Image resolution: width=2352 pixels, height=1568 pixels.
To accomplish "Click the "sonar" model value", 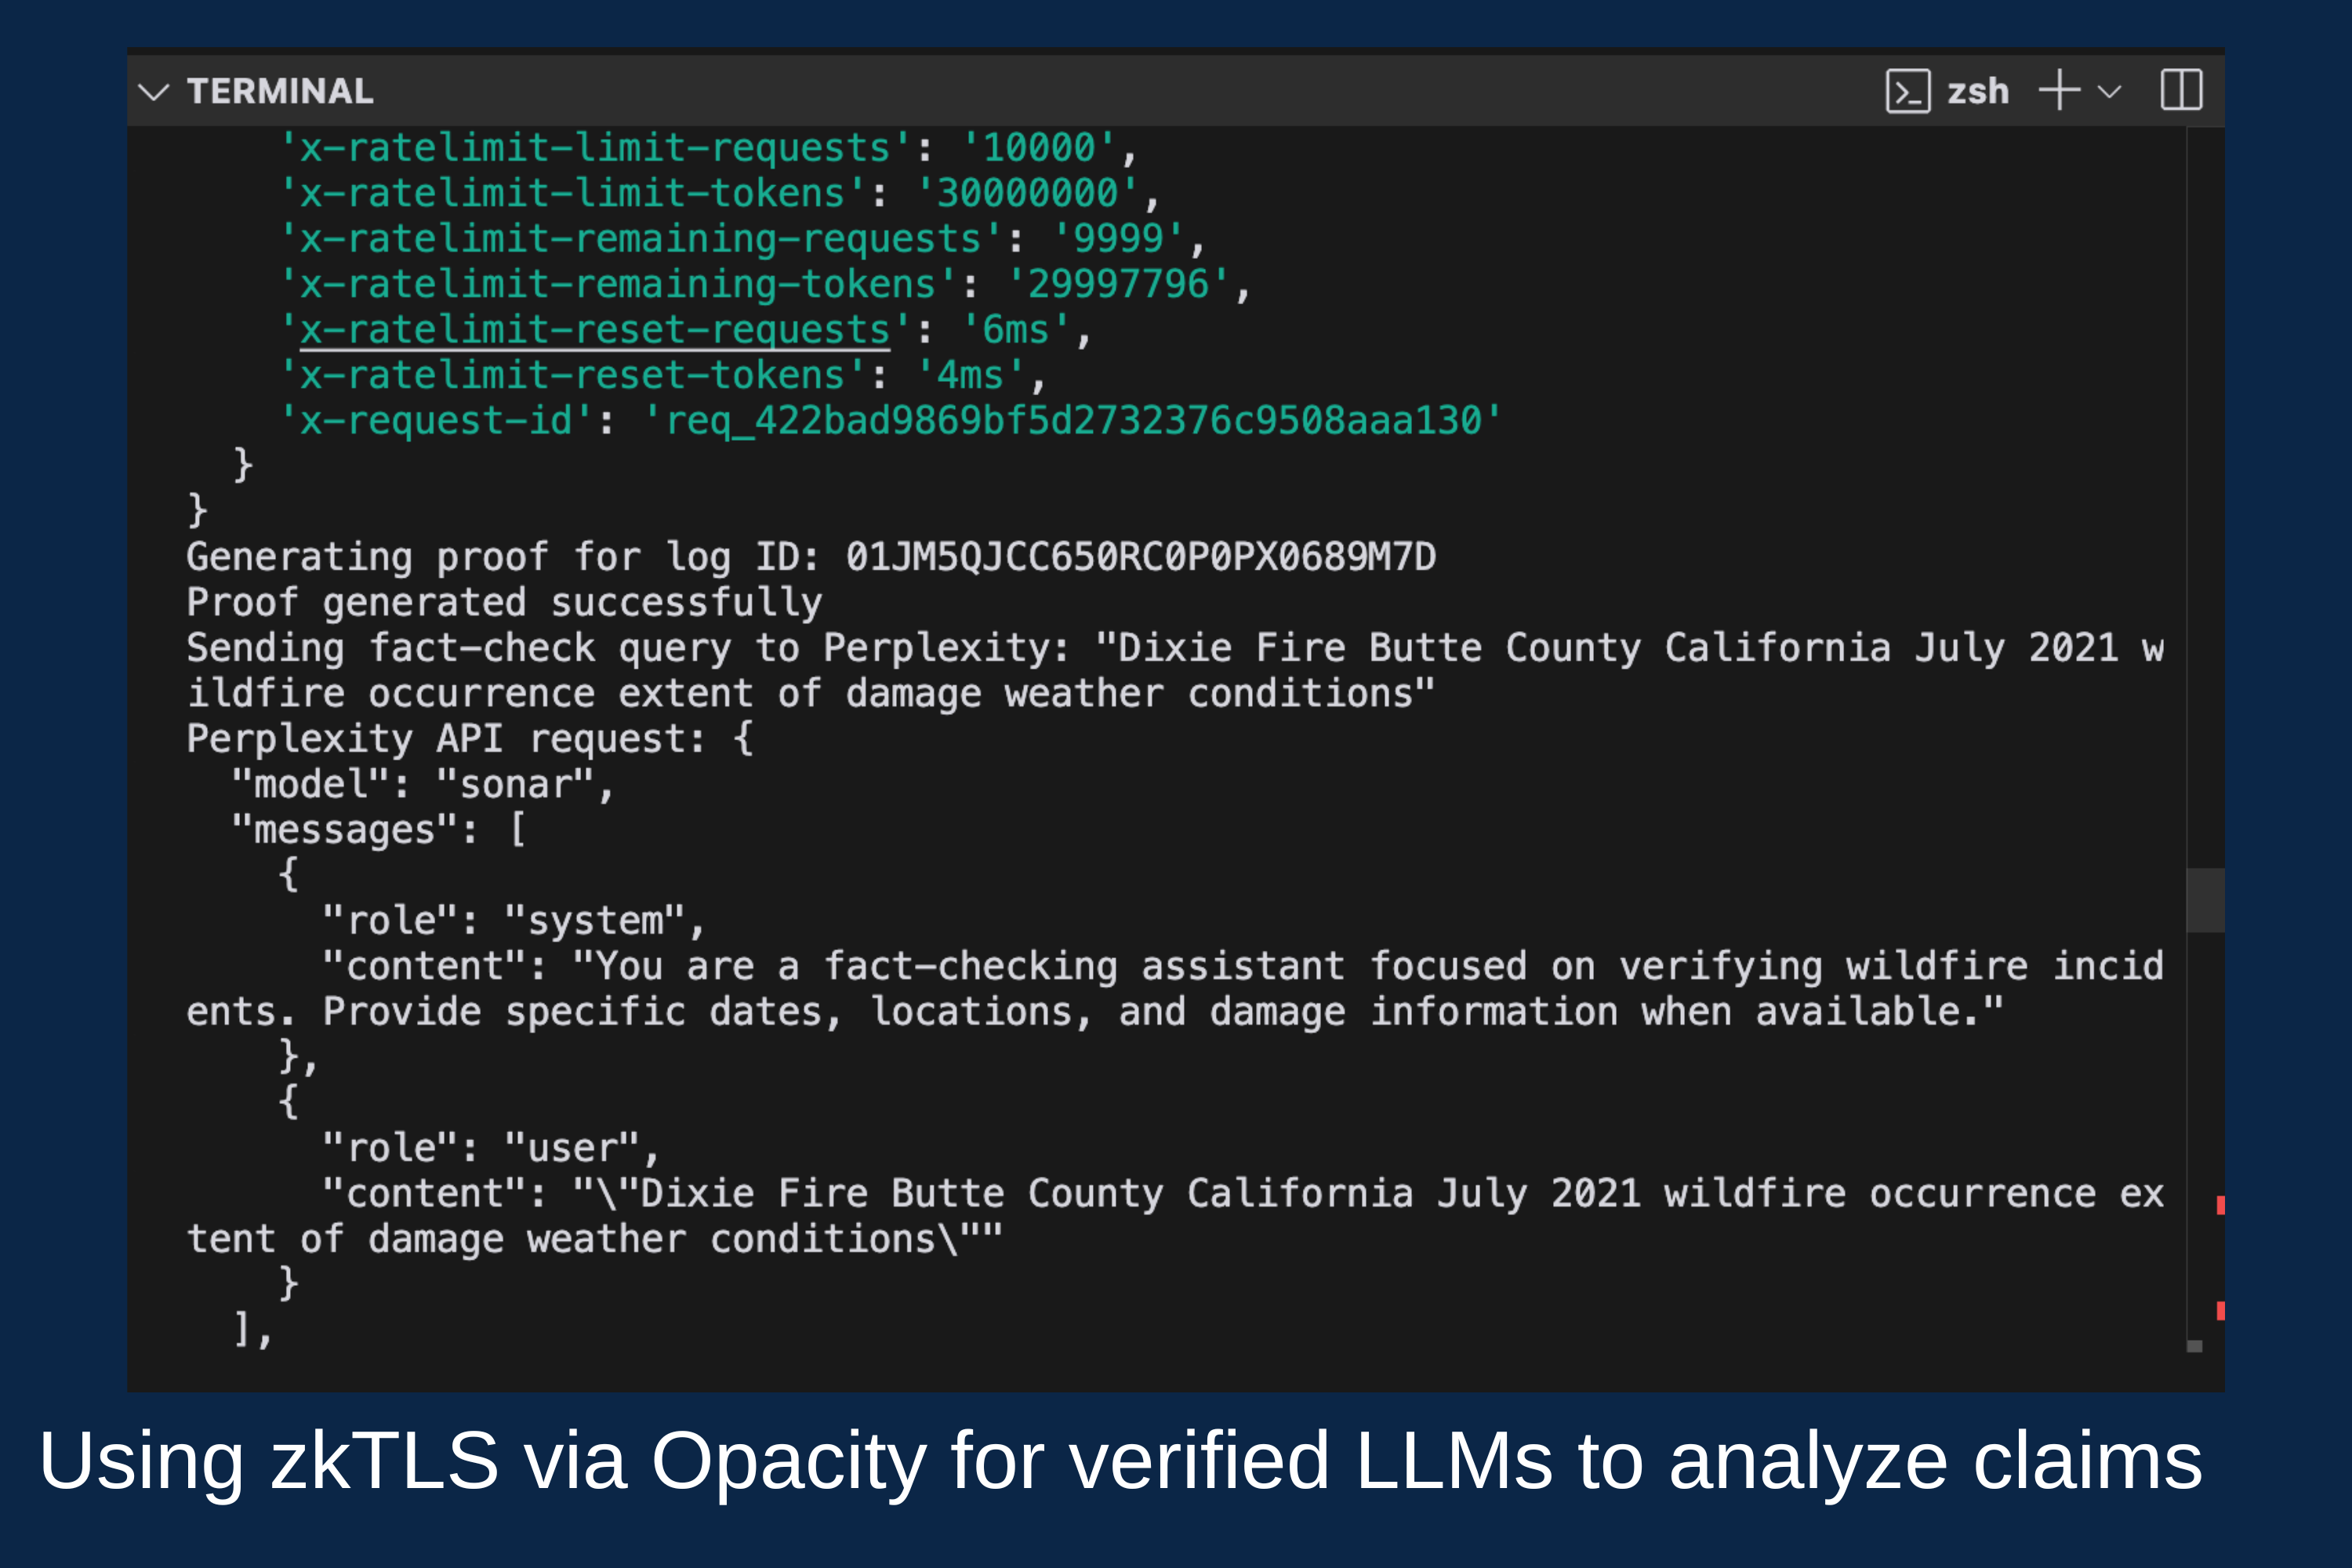I will click(516, 785).
